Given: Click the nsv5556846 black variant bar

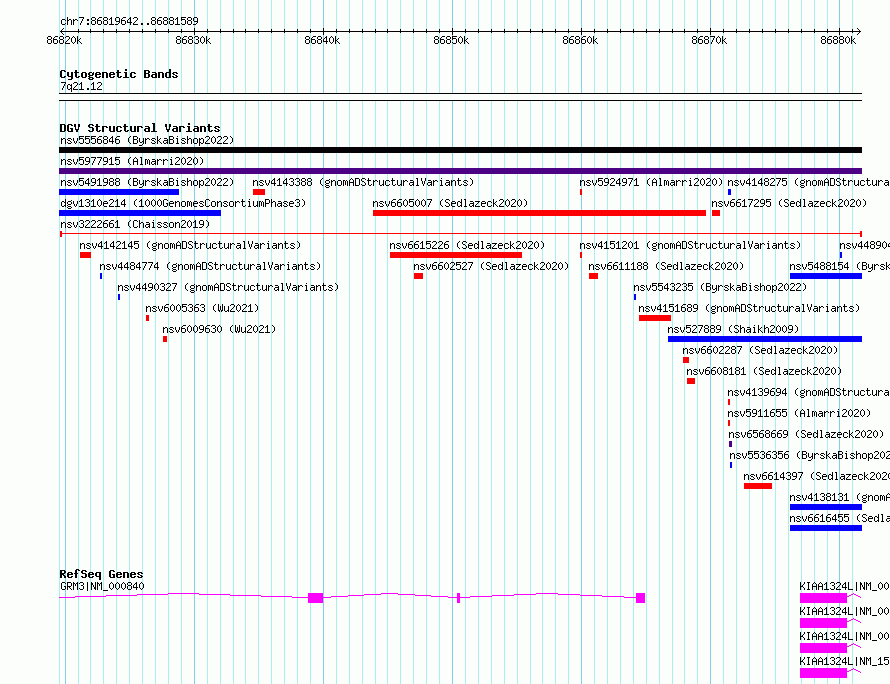Looking at the screenshot, I should pyautogui.click(x=460, y=150).
